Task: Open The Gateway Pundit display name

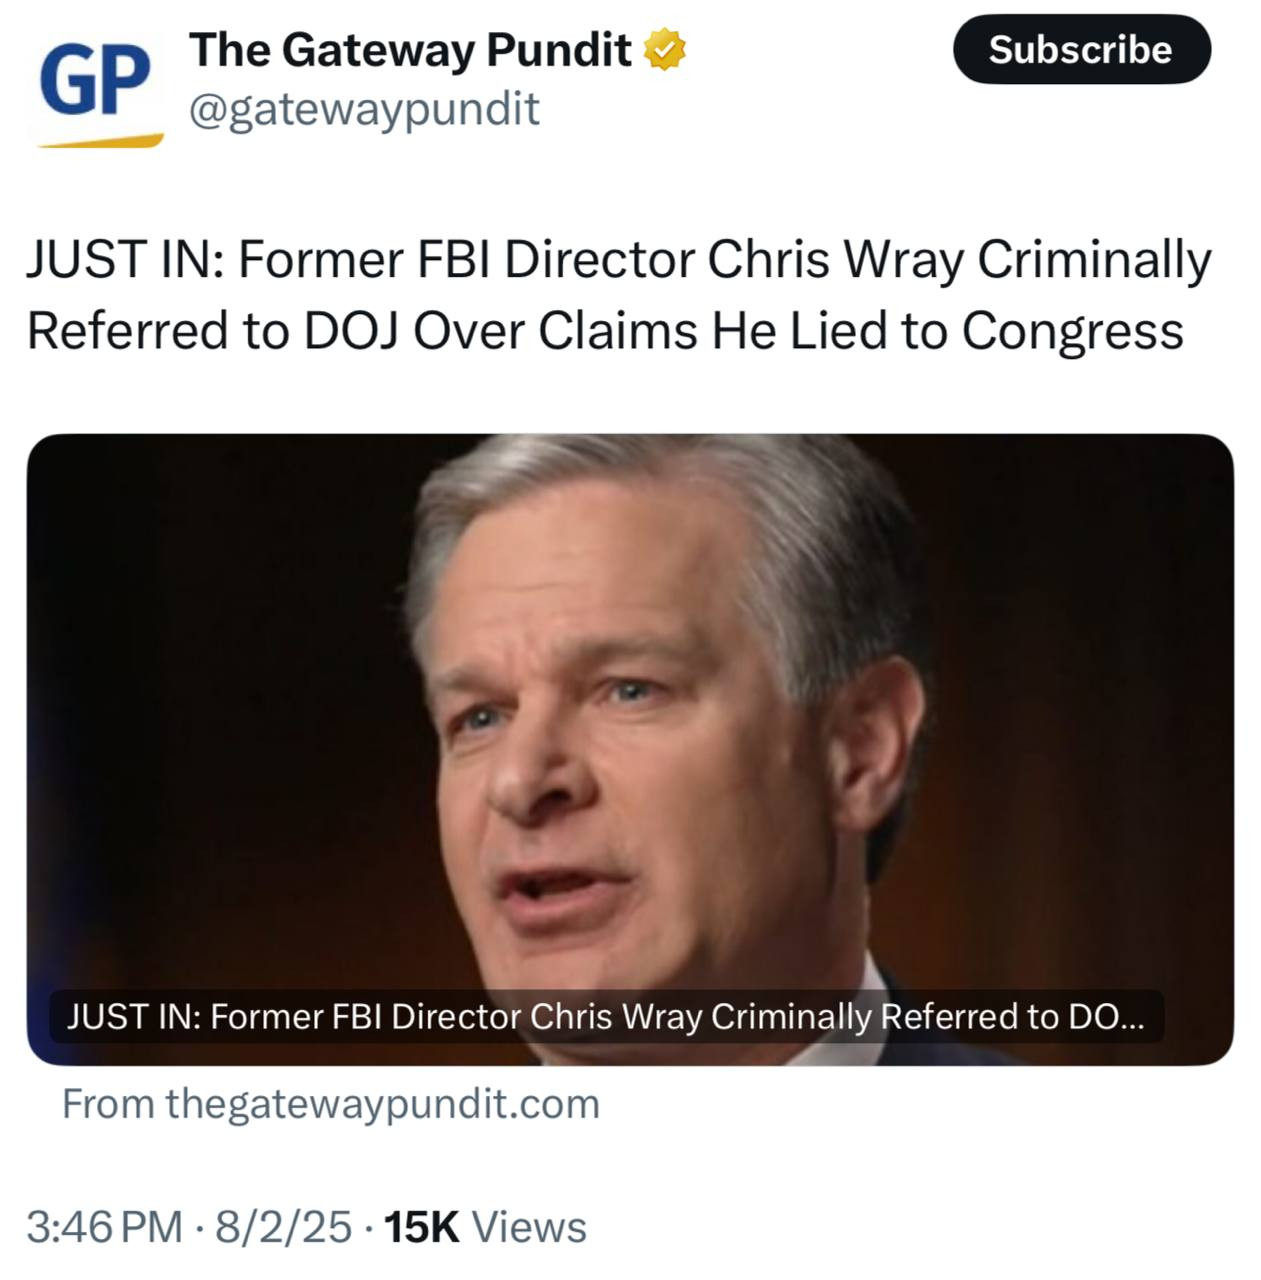Action: point(410,50)
